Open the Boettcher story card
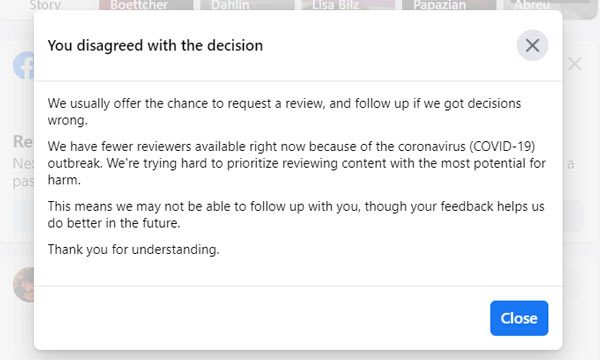The image size is (600, 360). pyautogui.click(x=146, y=5)
